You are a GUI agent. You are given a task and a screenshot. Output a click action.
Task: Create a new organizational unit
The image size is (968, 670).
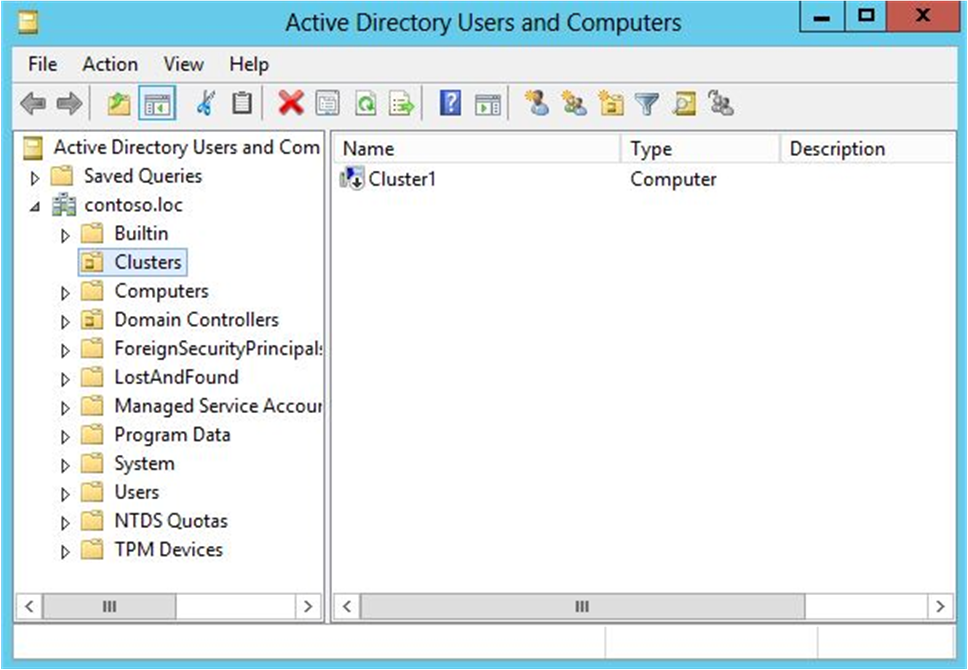coord(610,102)
